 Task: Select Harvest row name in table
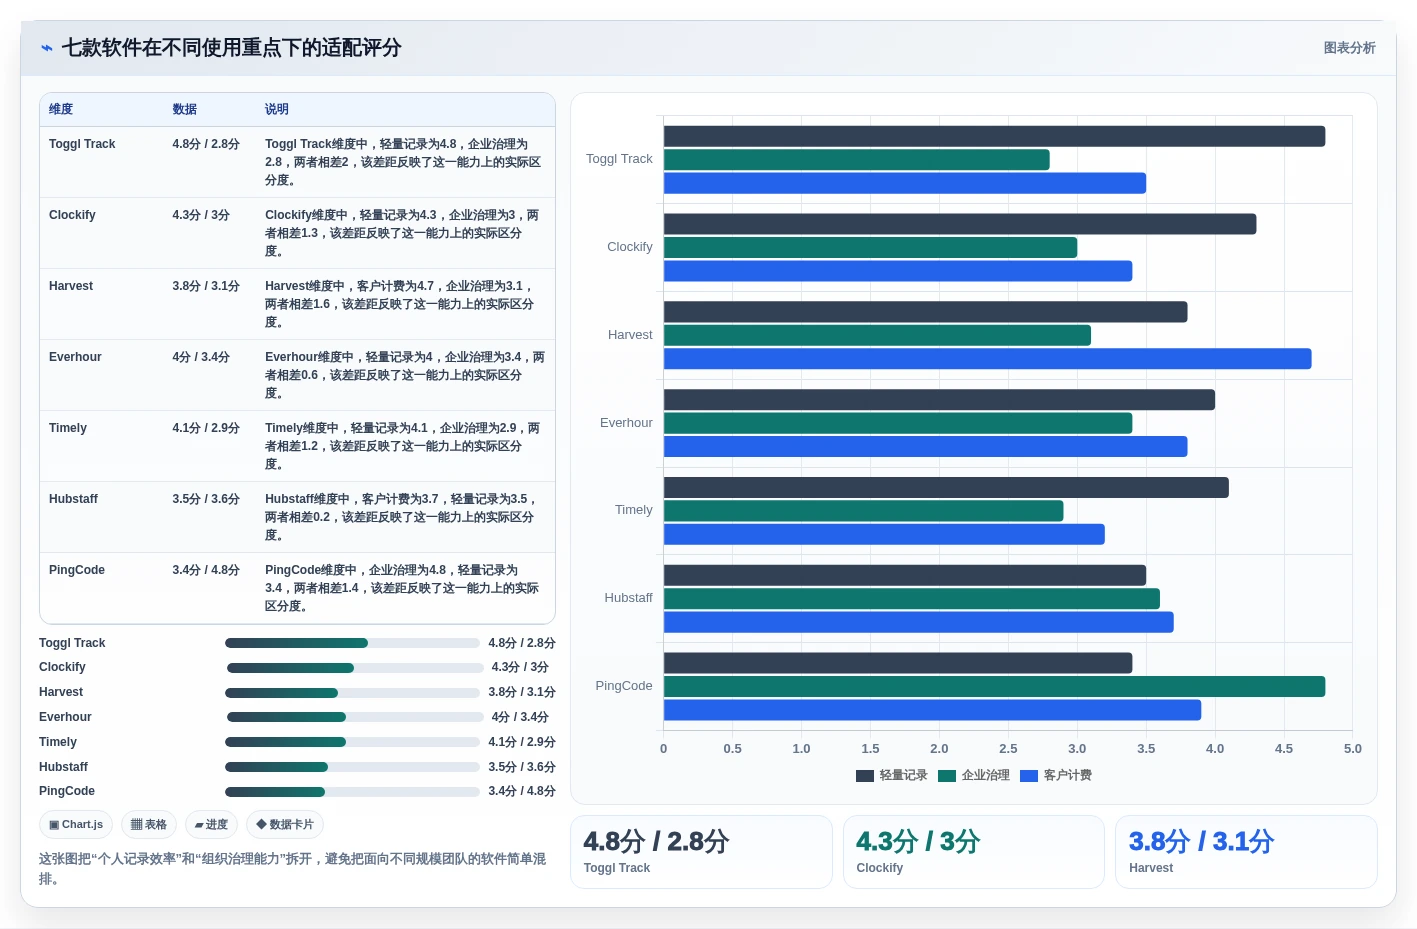(71, 286)
